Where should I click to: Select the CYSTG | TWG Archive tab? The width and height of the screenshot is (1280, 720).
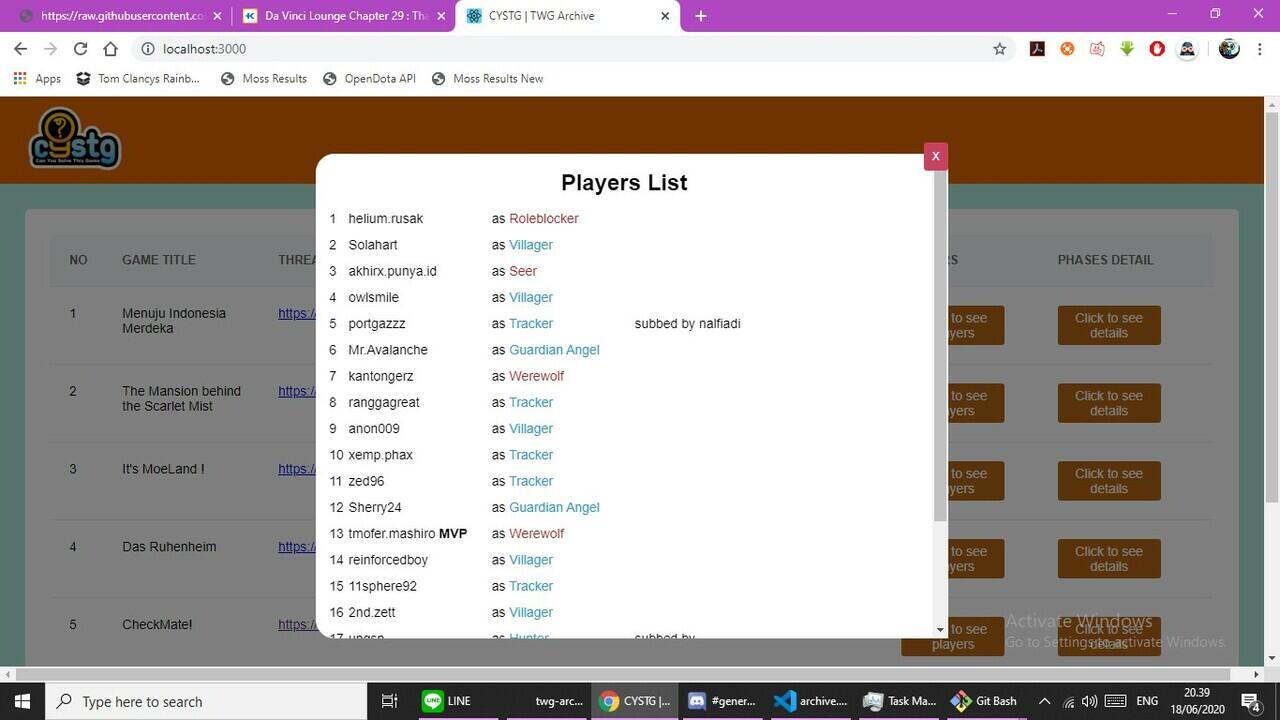click(568, 16)
